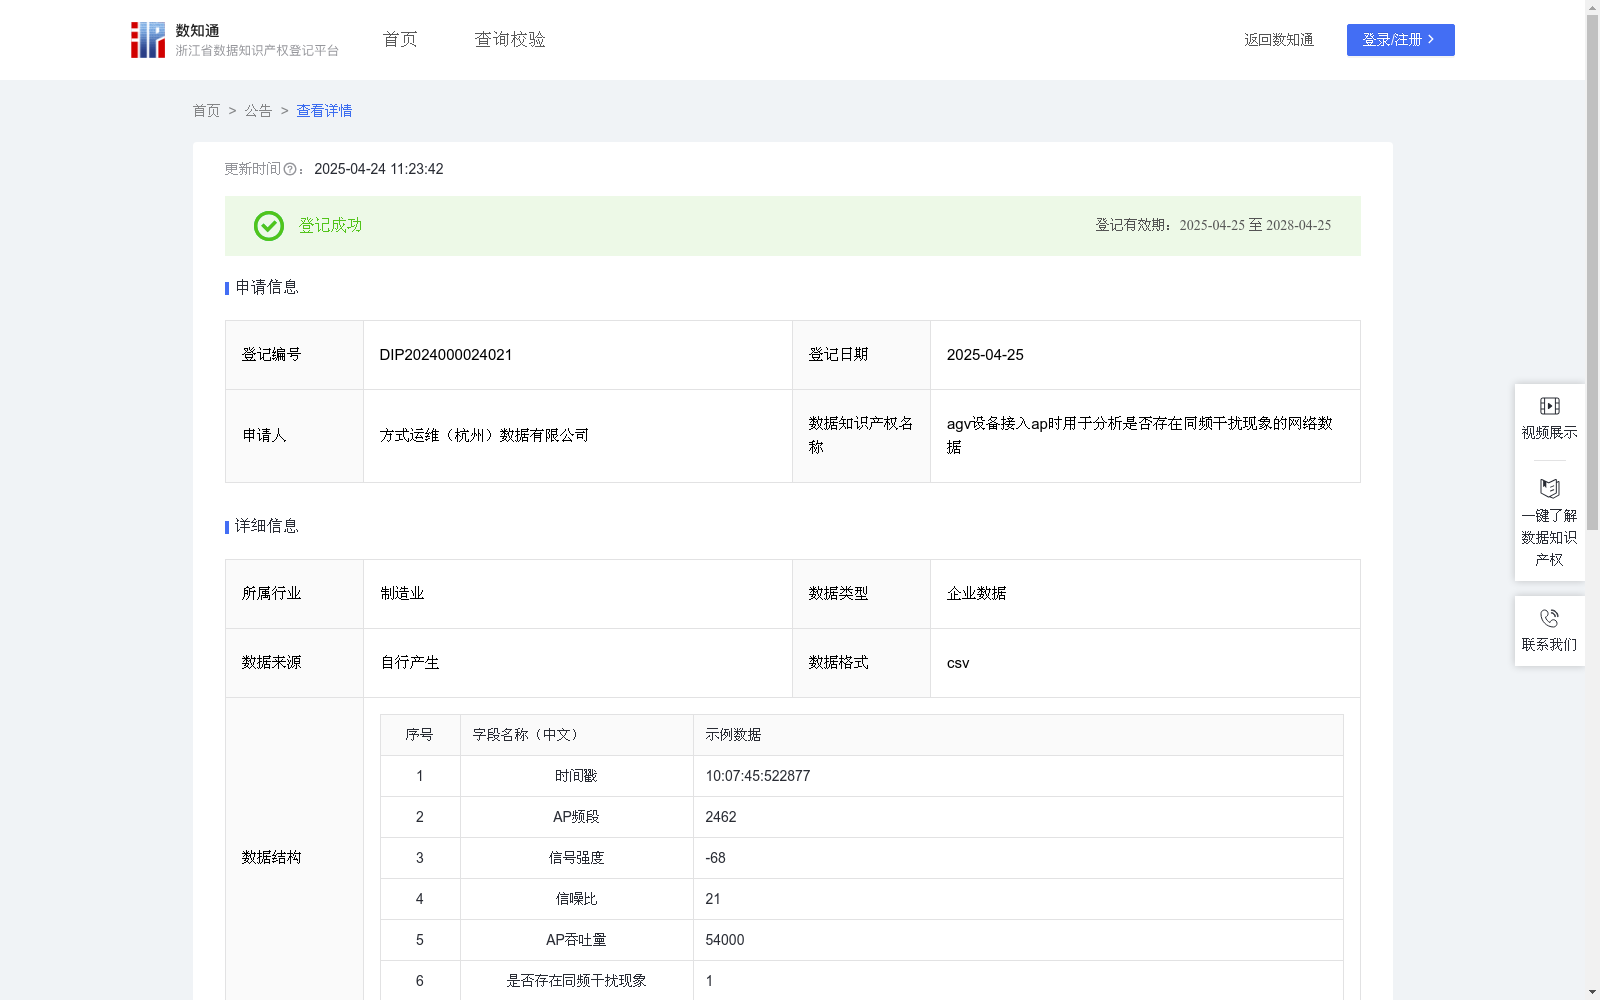Click the sample value 21 in row 4
The height and width of the screenshot is (1000, 1600).
click(713, 899)
